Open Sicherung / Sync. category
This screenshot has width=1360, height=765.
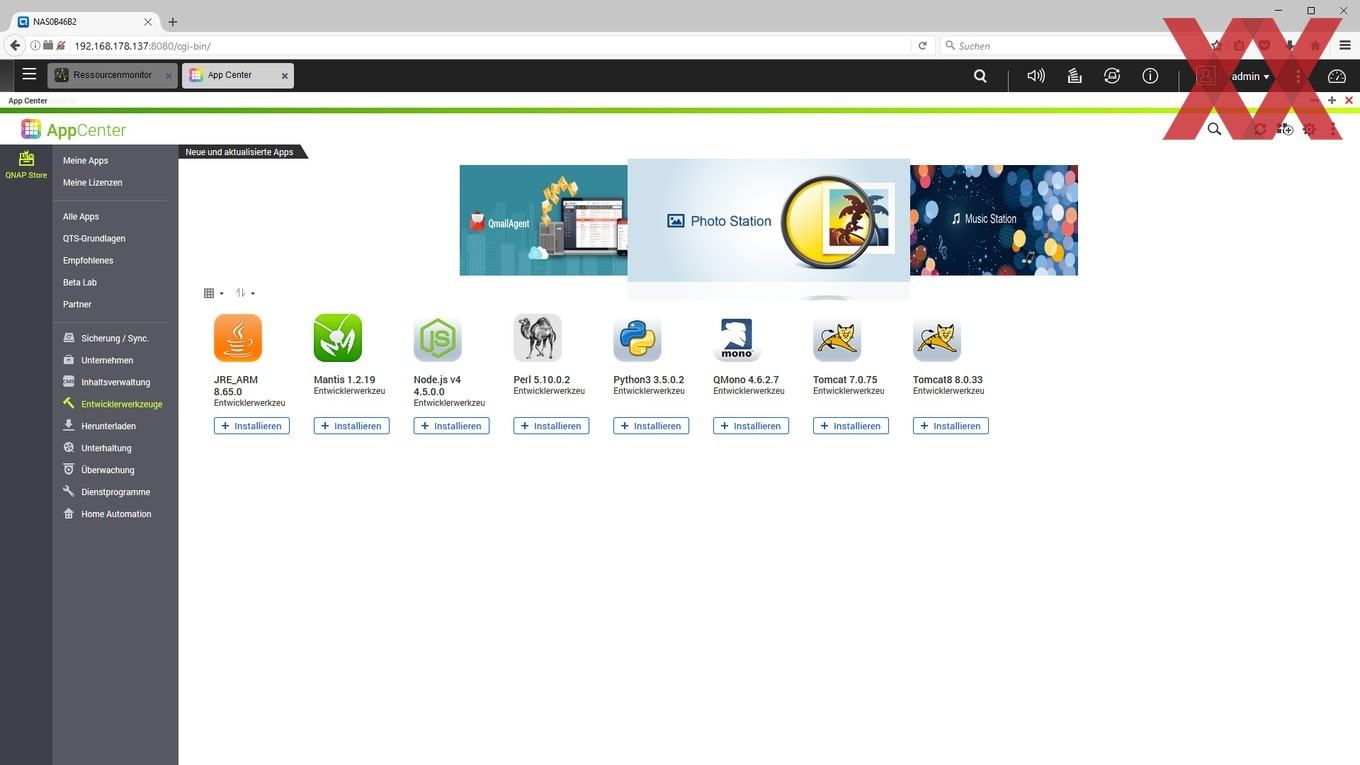[114, 338]
